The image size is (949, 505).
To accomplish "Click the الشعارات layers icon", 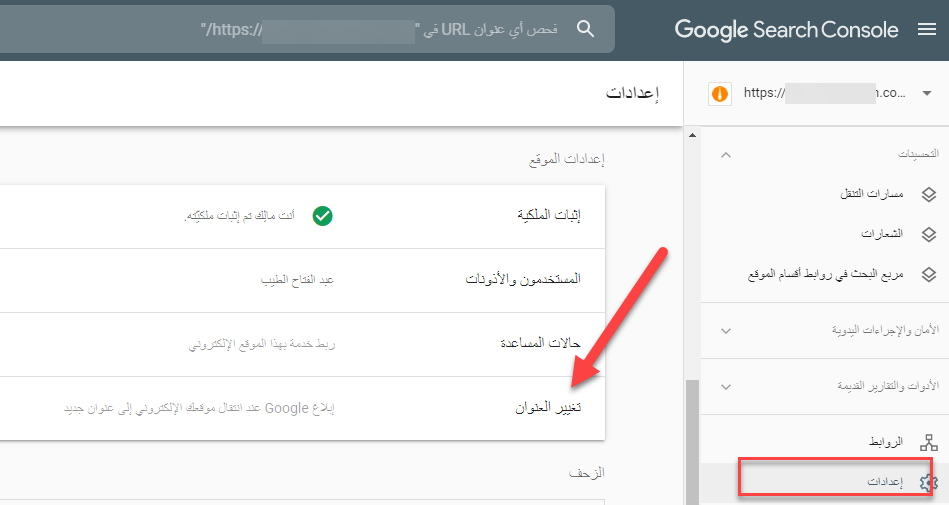I will (928, 234).
